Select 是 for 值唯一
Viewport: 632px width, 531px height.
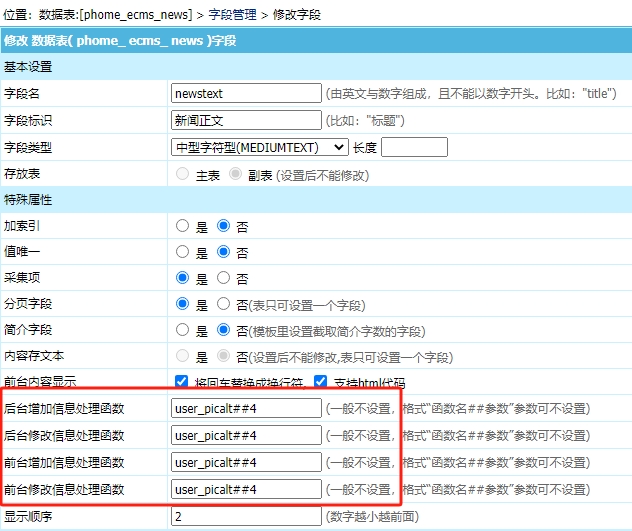point(183,252)
